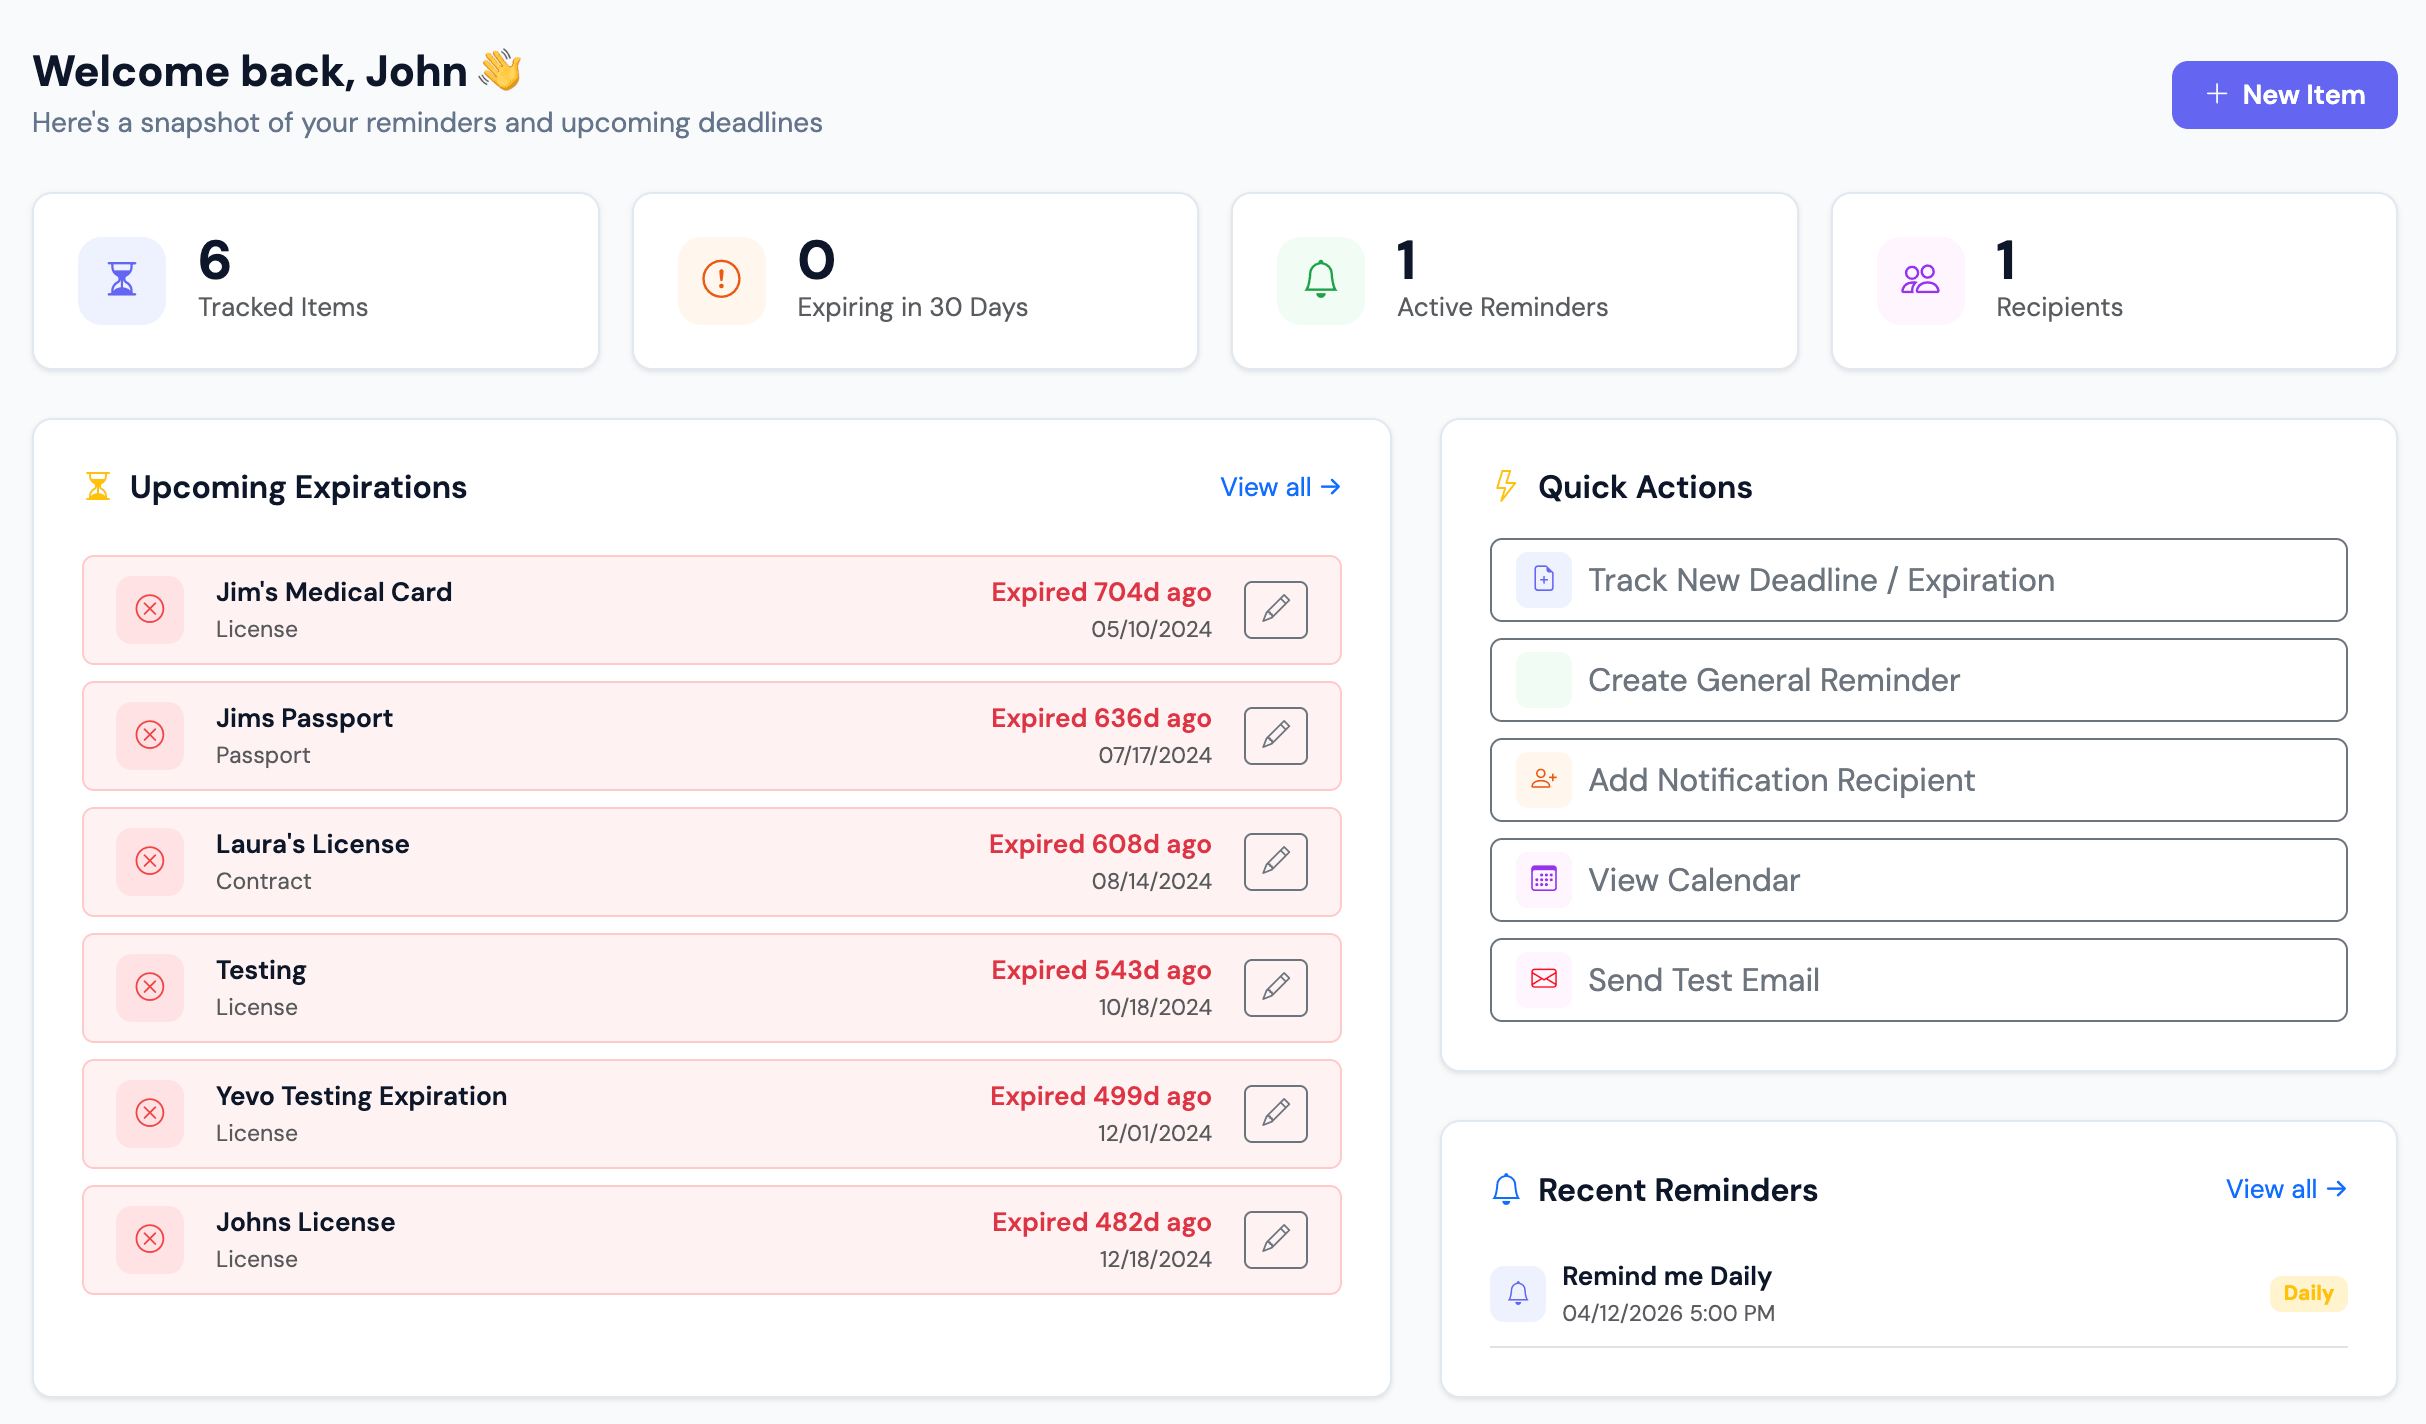
Task: Click Send Test Email quick action
Action: 1918,980
